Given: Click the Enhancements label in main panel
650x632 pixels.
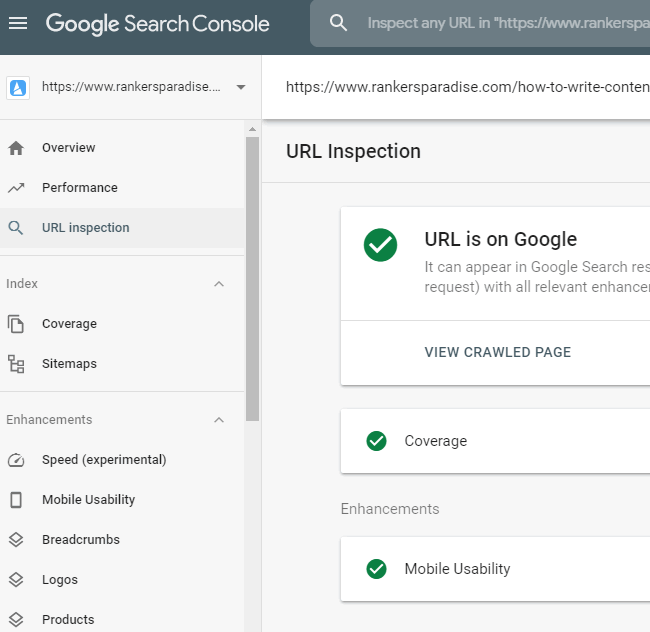Looking at the screenshot, I should tap(390, 509).
